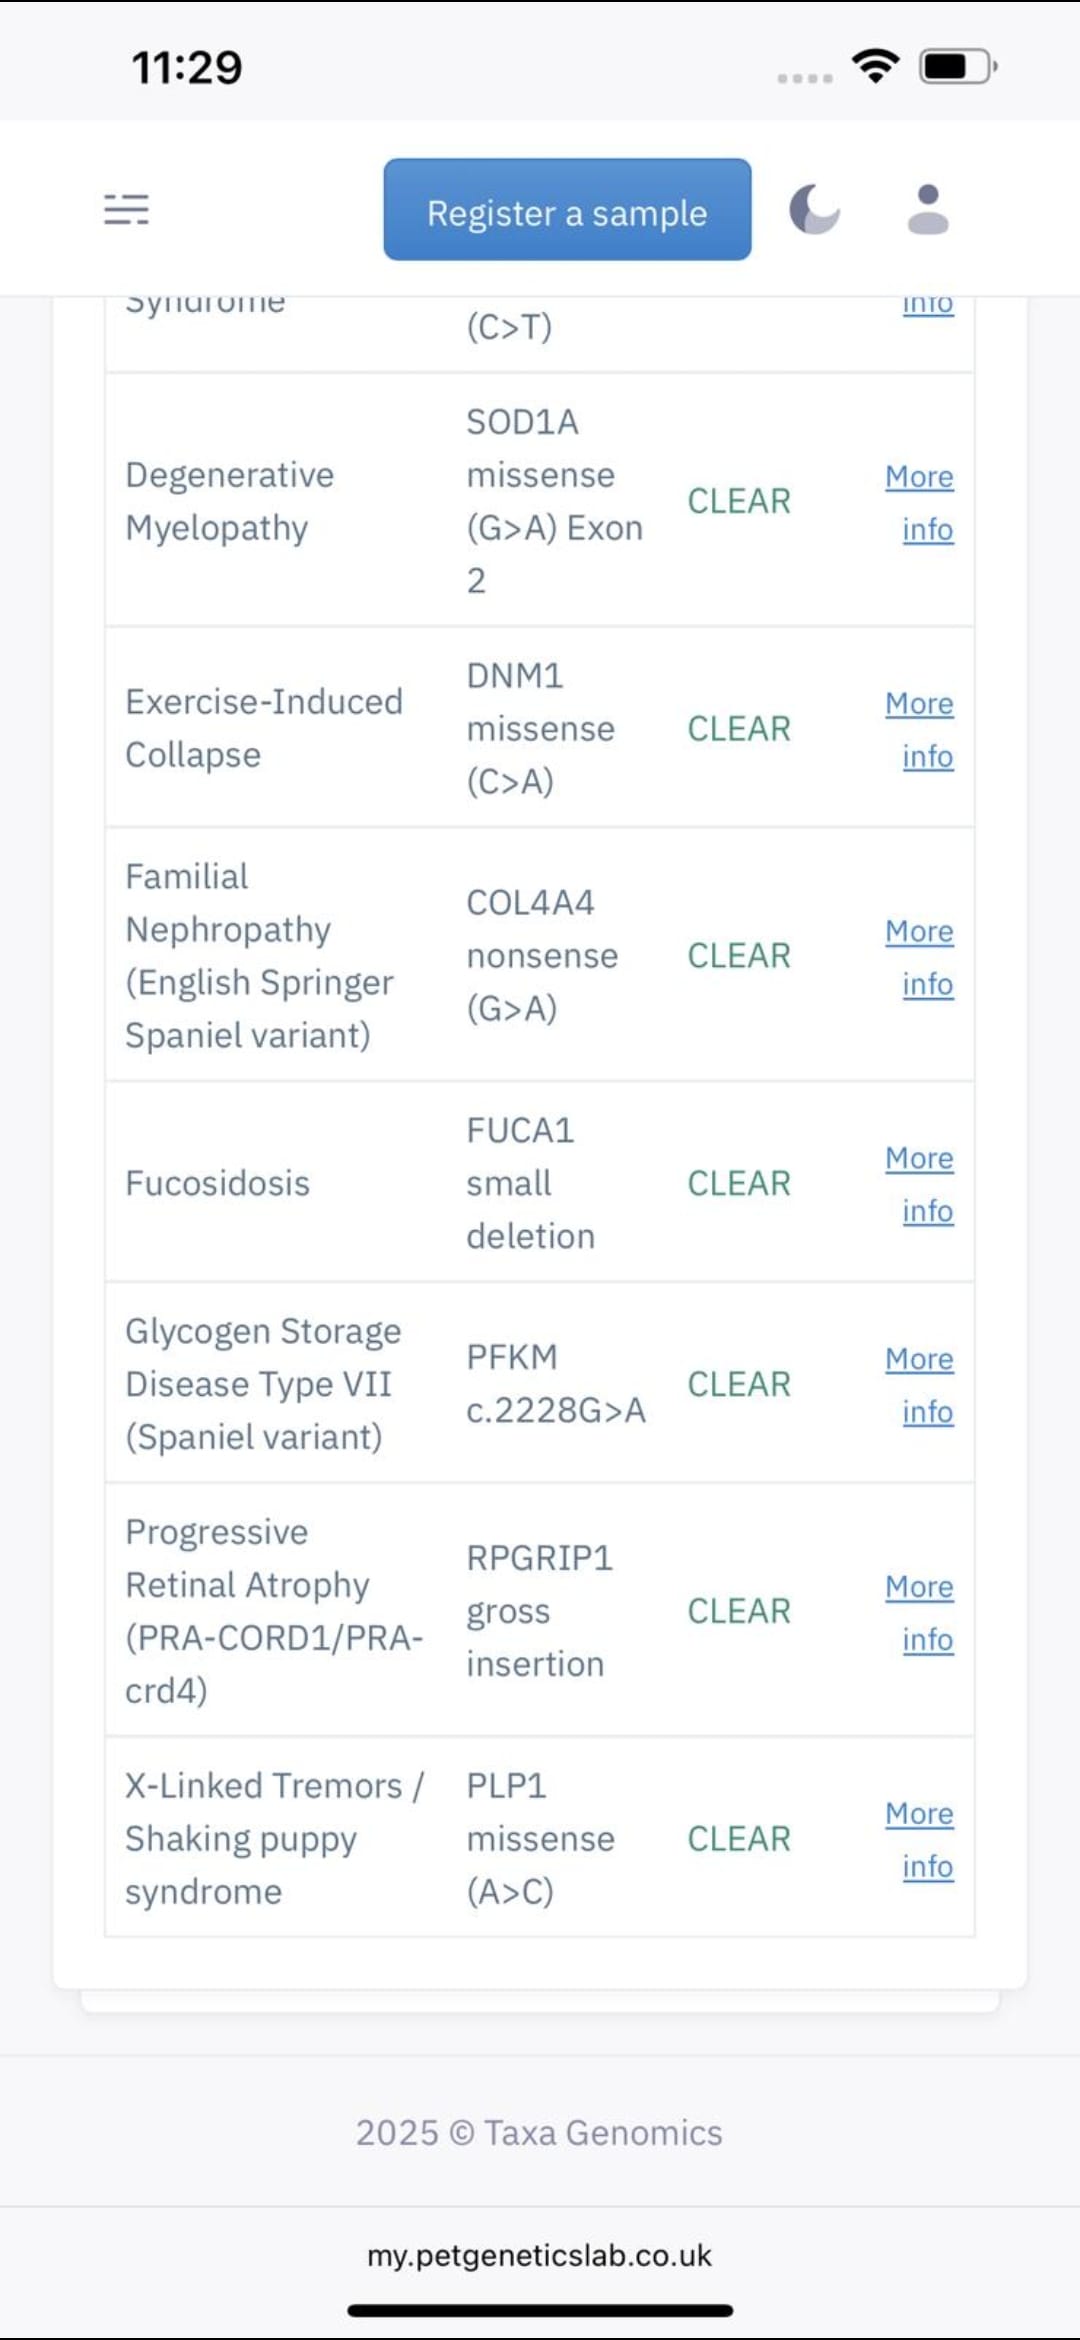Click the Degenerative Myelopathy CLEAR result
The image size is (1080, 2340).
click(x=739, y=501)
